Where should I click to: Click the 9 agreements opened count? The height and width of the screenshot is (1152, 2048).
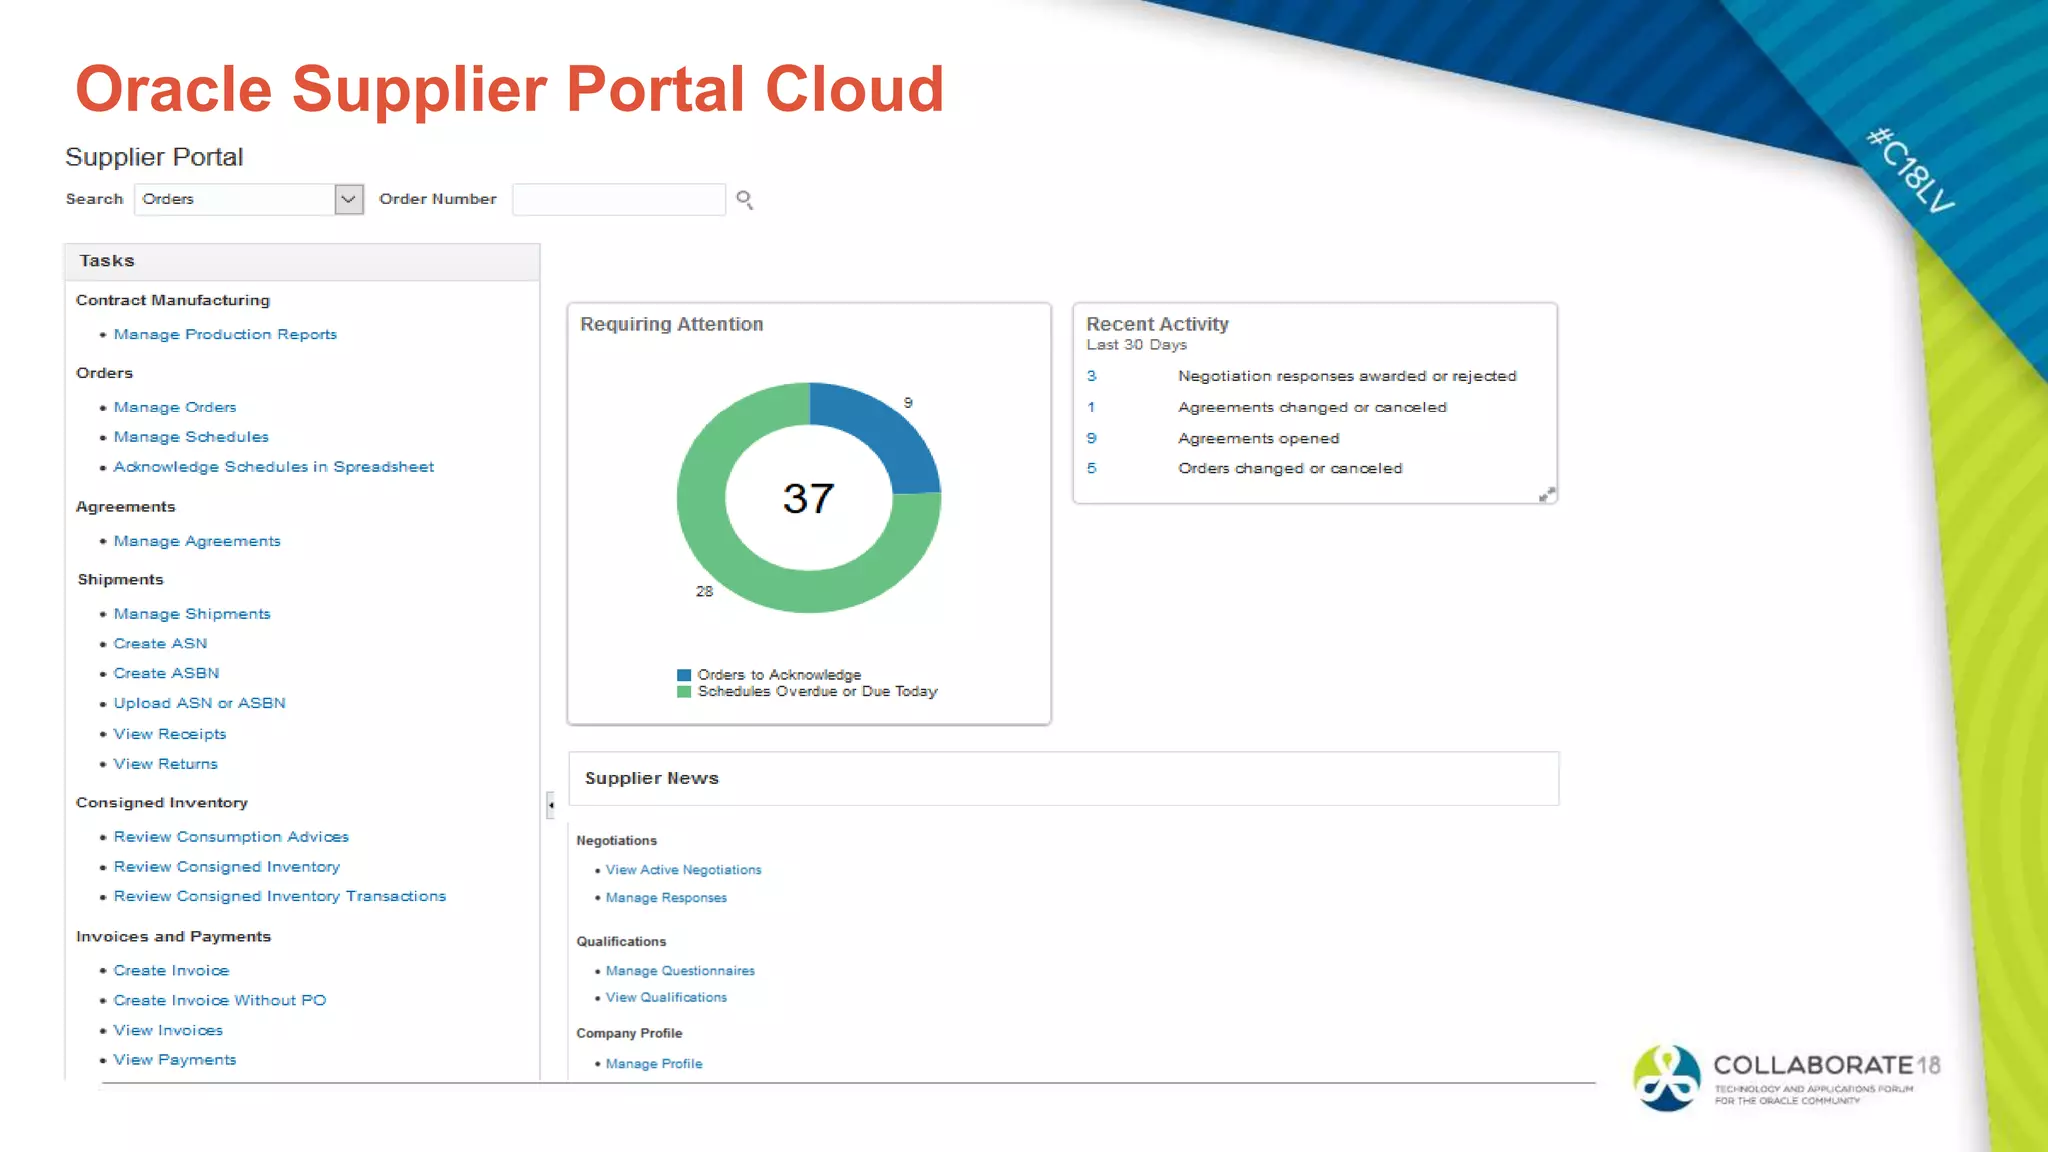1091,438
